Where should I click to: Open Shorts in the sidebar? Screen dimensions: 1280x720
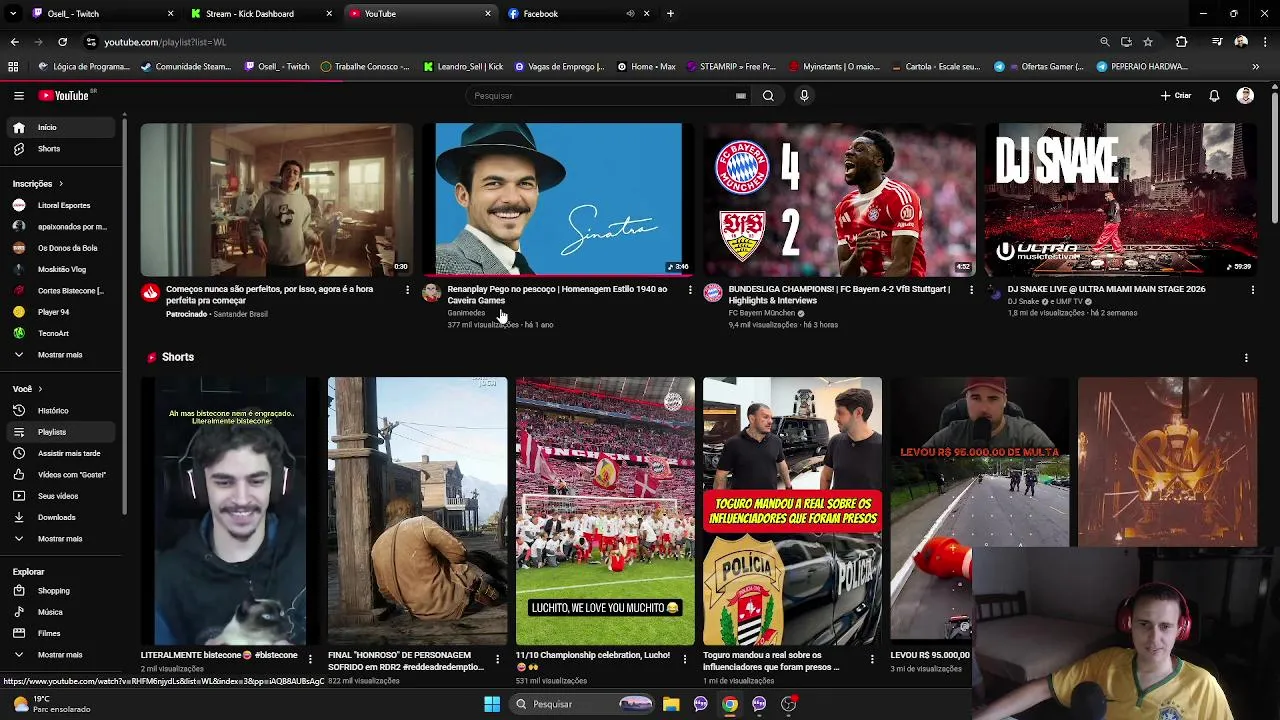click(x=63, y=149)
